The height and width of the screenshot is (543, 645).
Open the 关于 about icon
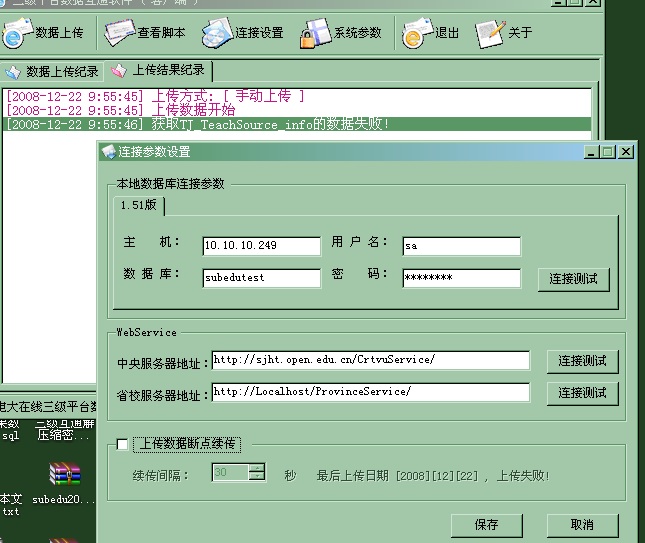tap(489, 34)
